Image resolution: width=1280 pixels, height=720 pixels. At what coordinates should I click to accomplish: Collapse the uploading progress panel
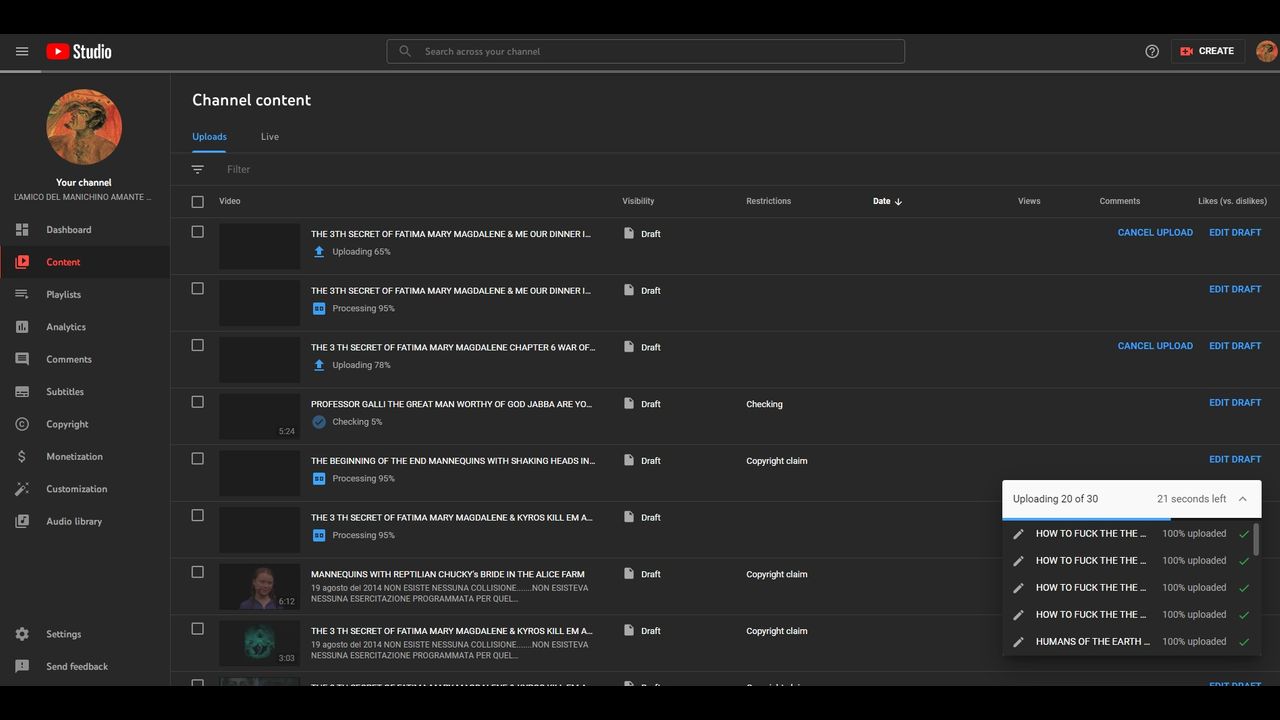pyautogui.click(x=1242, y=499)
